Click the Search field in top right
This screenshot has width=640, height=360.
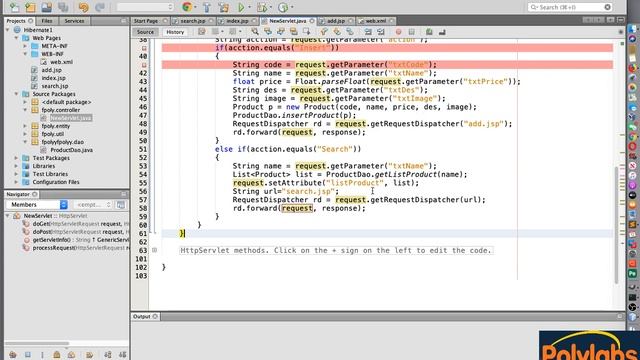(570, 7)
